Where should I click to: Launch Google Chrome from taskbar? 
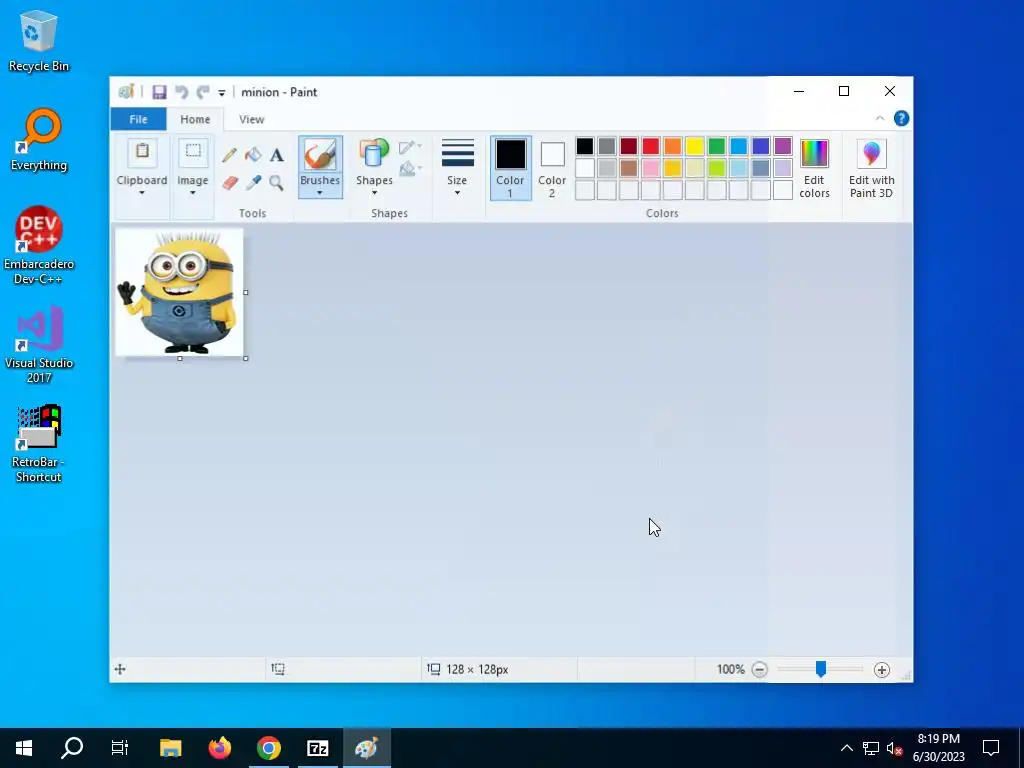click(x=268, y=748)
